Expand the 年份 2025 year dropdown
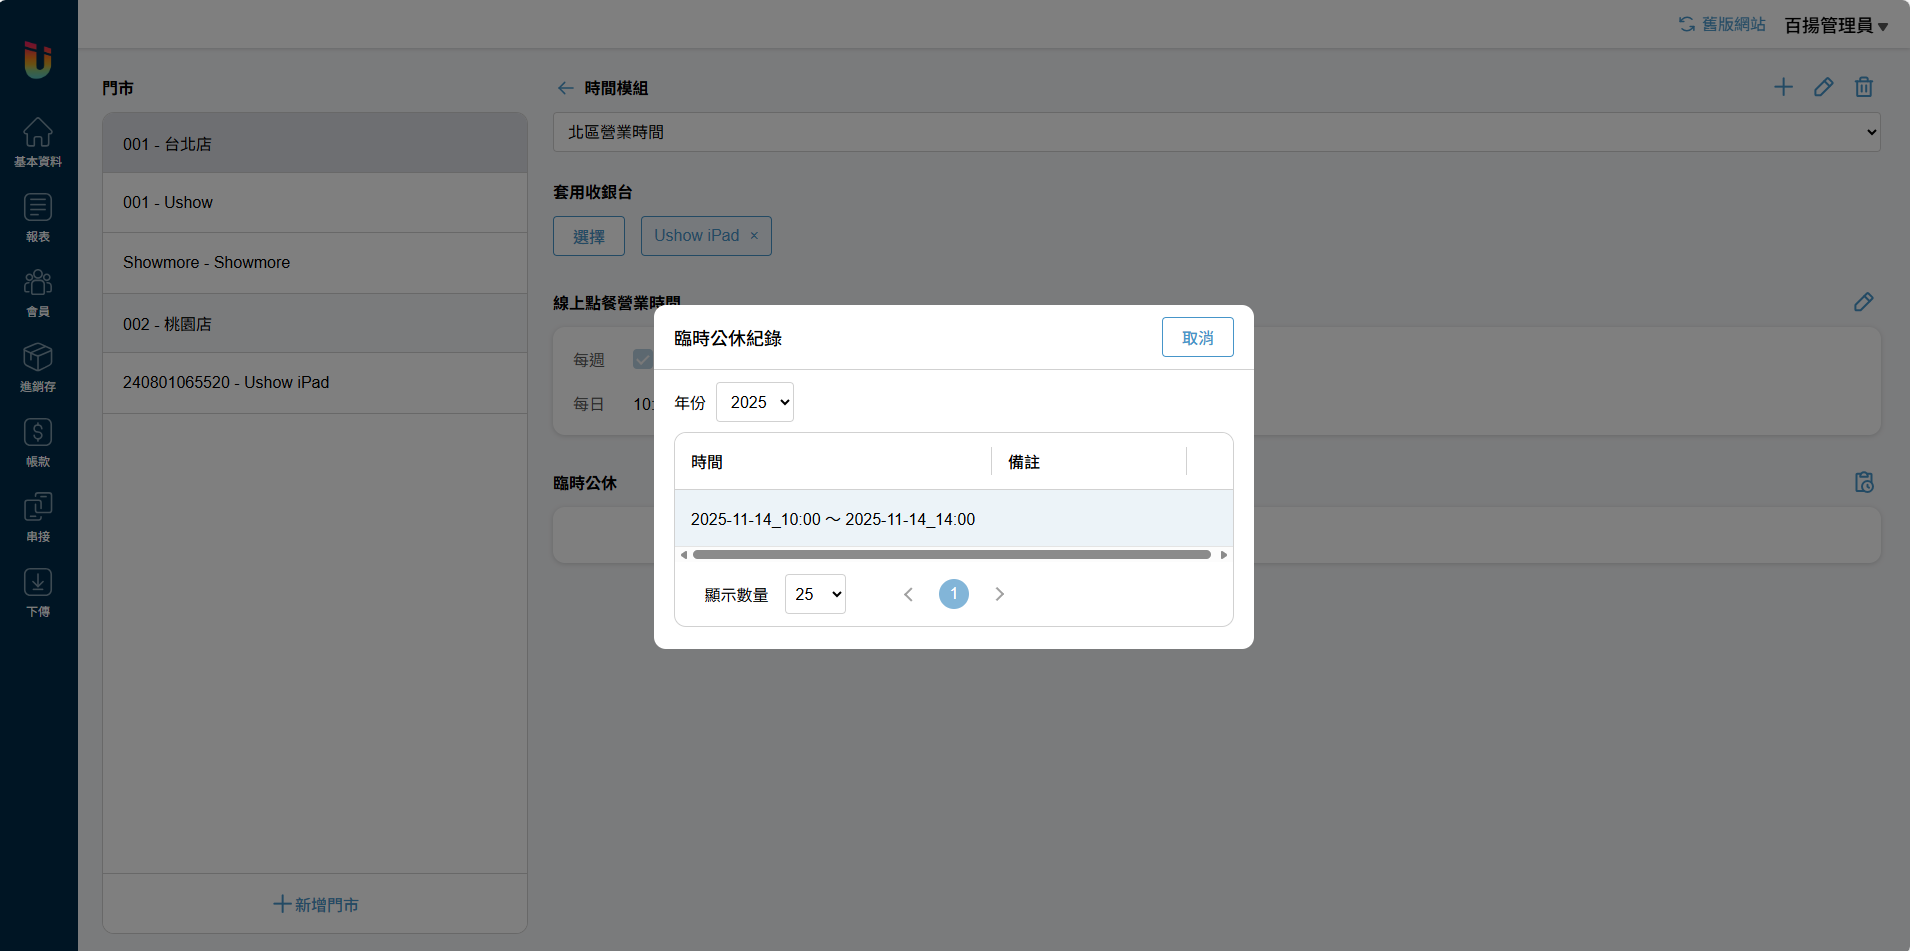The height and width of the screenshot is (951, 1910). (755, 402)
